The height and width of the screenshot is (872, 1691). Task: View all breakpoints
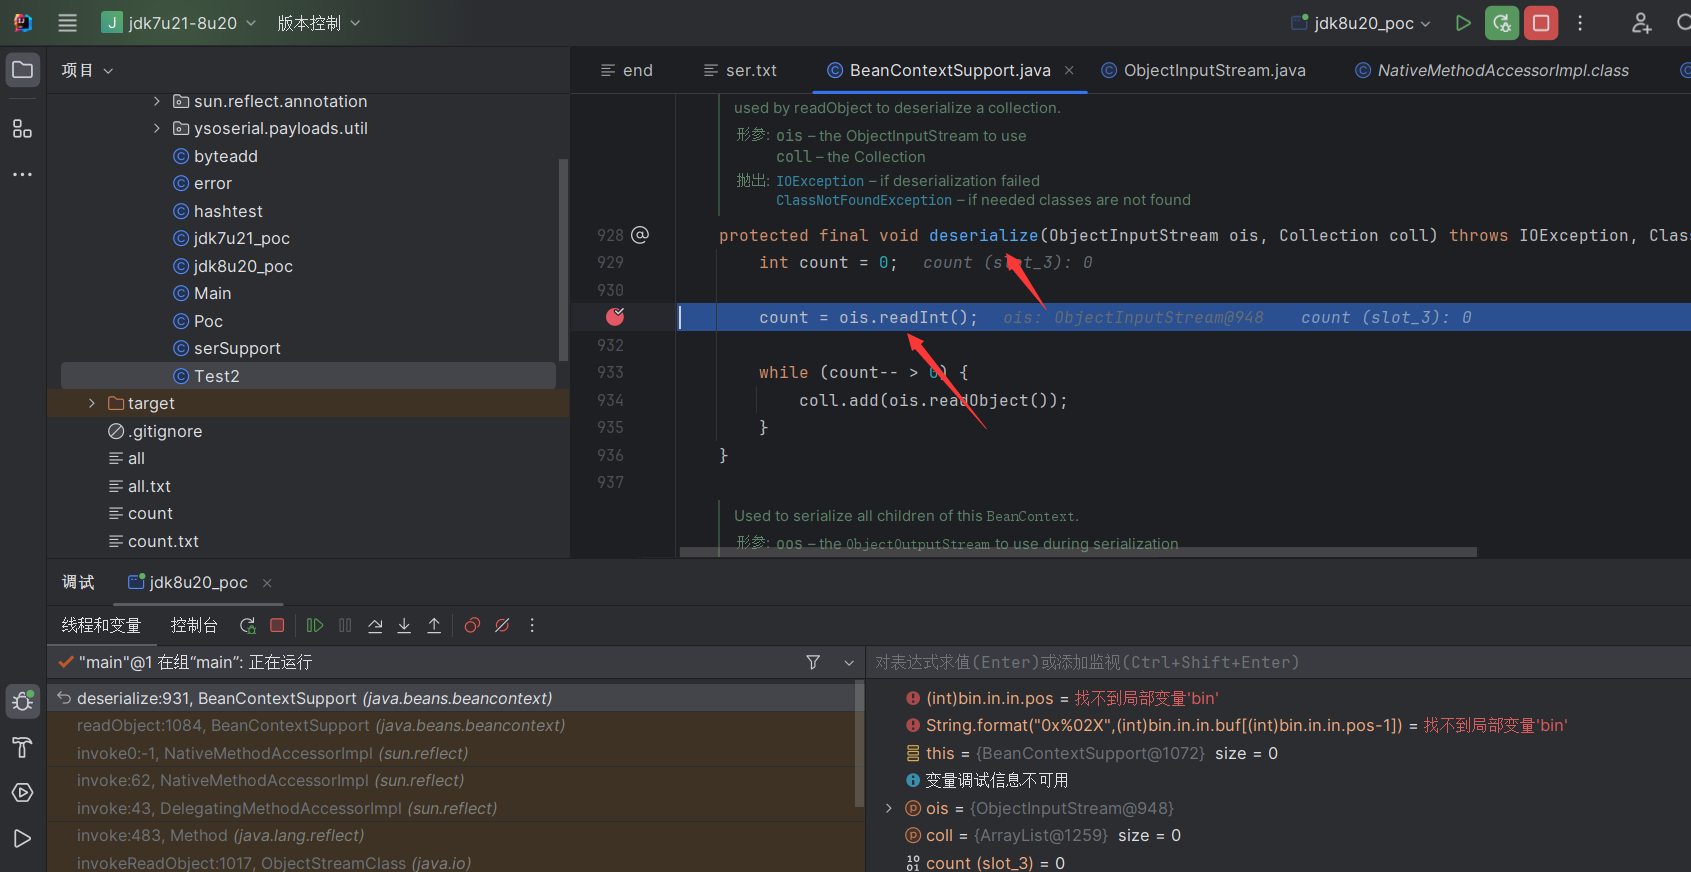pyautogui.click(x=472, y=625)
